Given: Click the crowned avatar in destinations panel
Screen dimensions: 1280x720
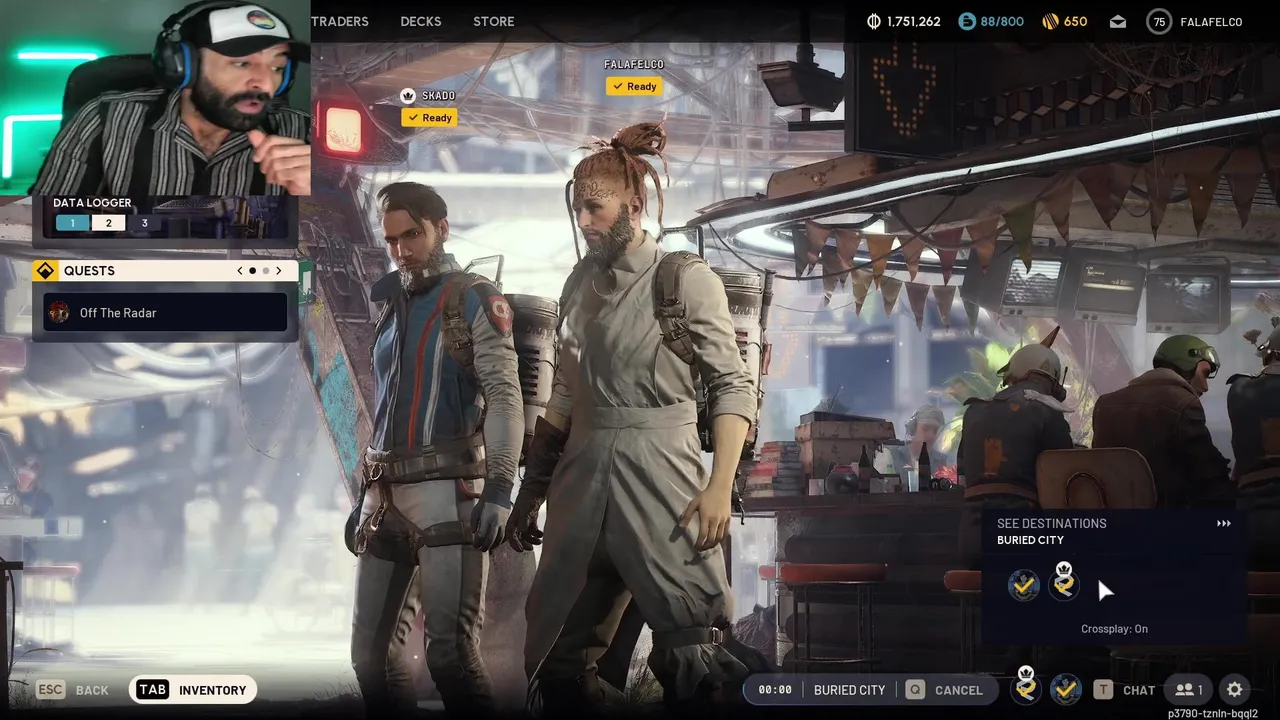Looking at the screenshot, I should (x=1064, y=583).
